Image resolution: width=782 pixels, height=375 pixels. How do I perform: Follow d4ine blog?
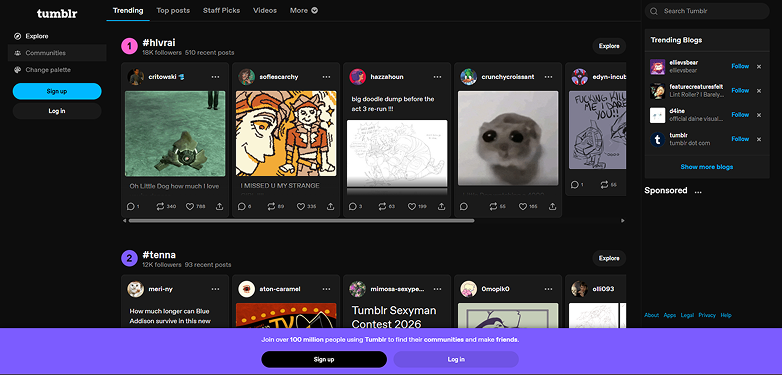pos(740,115)
